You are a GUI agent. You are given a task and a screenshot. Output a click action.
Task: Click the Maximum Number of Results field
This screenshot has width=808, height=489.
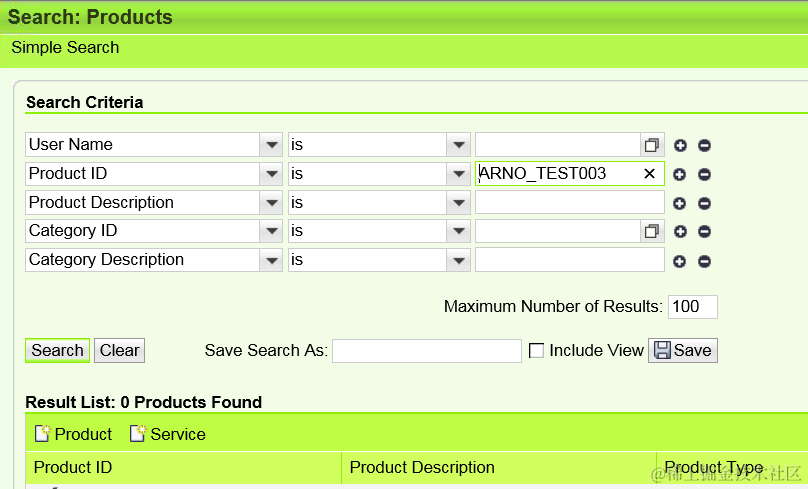(693, 307)
